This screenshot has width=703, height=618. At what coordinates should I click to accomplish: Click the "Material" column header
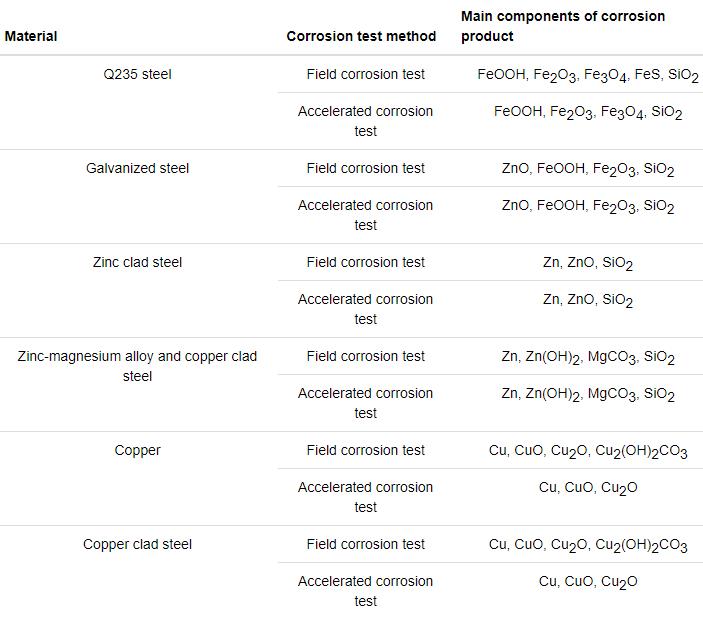pyautogui.click(x=31, y=36)
